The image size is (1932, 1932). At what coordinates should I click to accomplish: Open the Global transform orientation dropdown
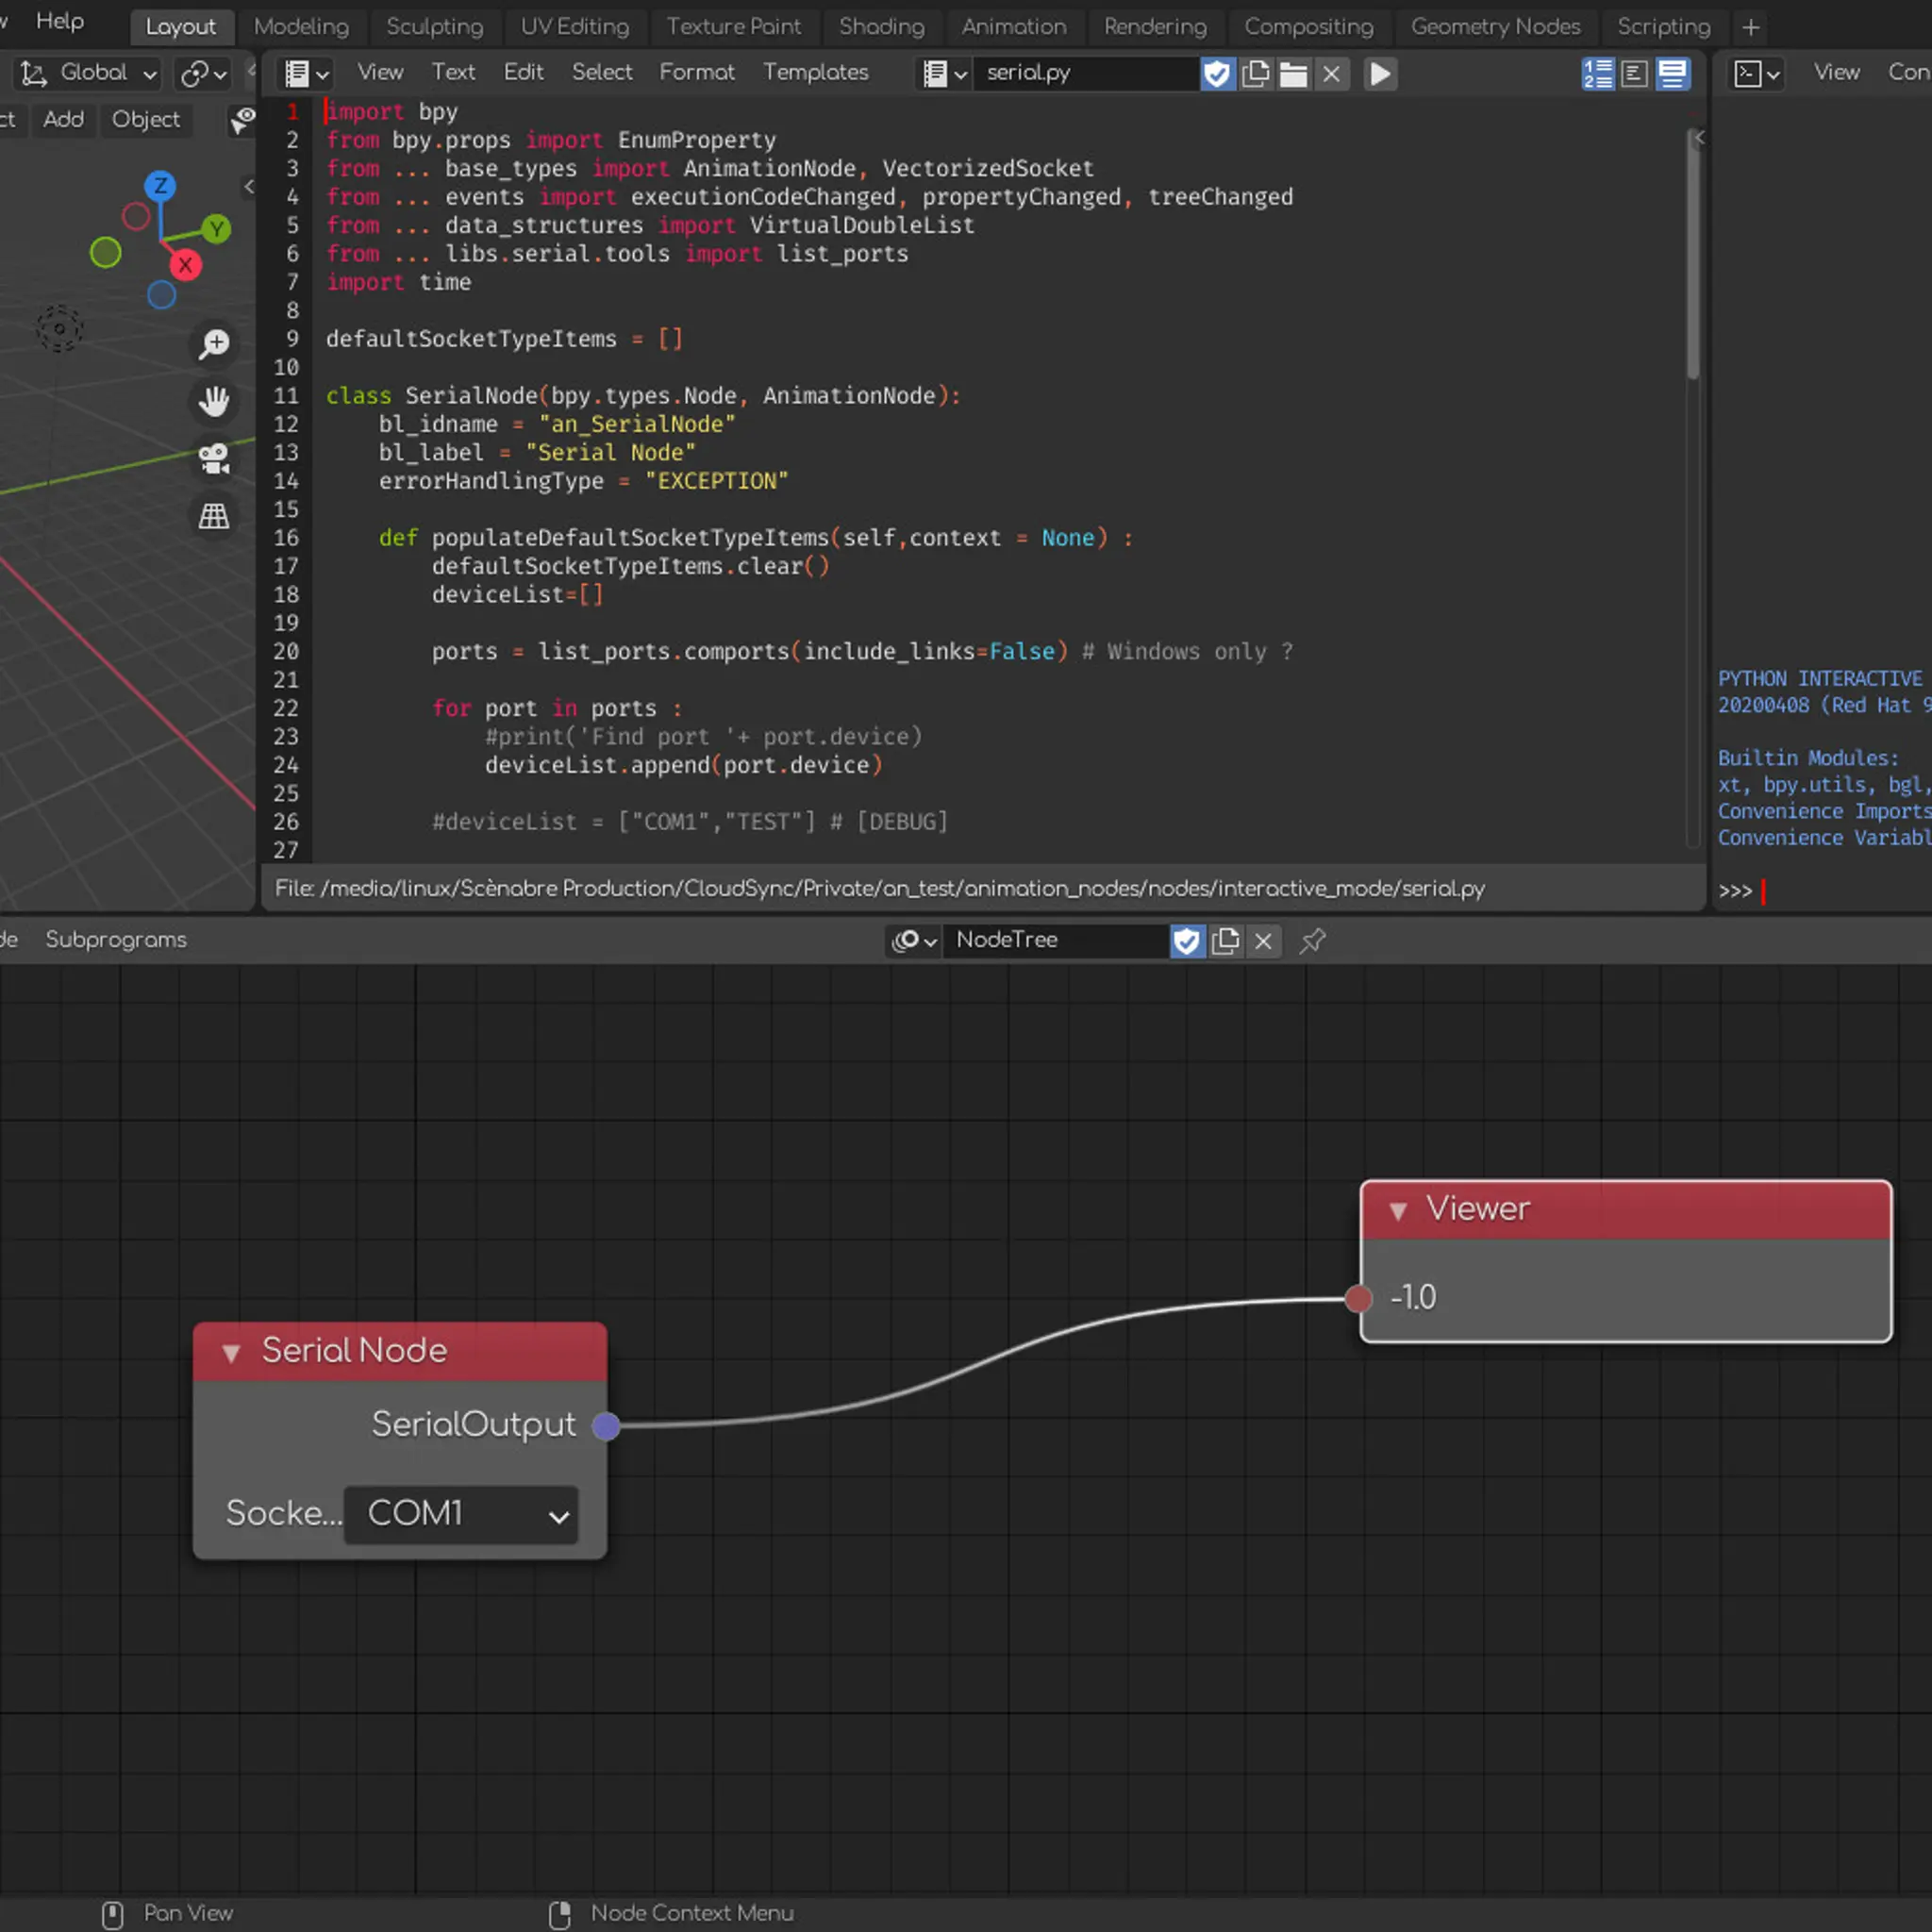(x=88, y=73)
